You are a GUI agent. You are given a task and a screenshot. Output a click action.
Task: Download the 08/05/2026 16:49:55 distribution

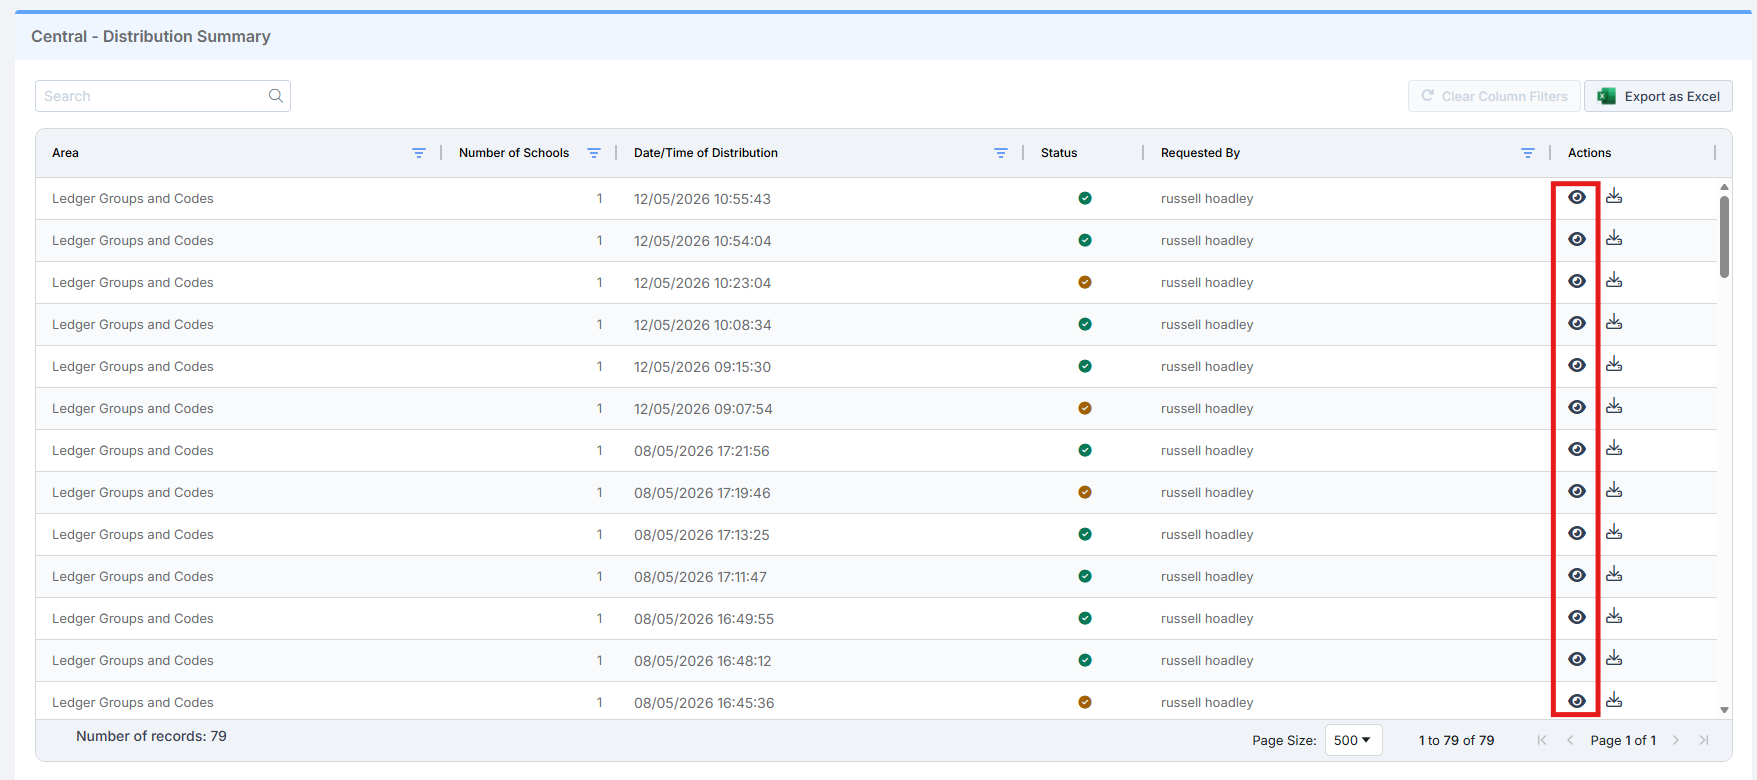pyautogui.click(x=1614, y=616)
